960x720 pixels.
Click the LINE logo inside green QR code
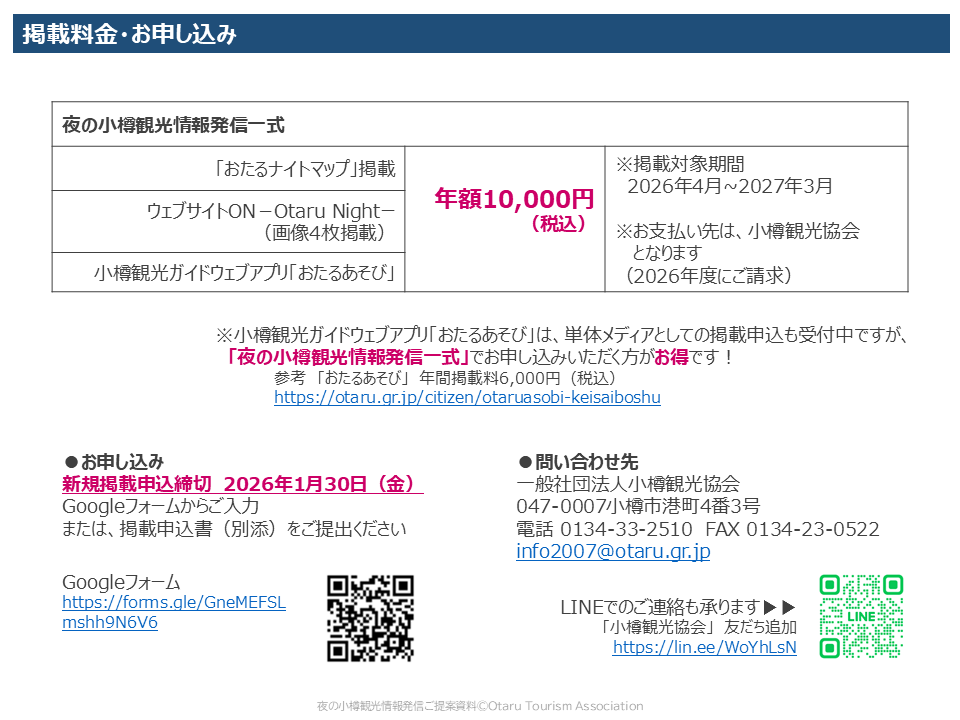click(861, 616)
